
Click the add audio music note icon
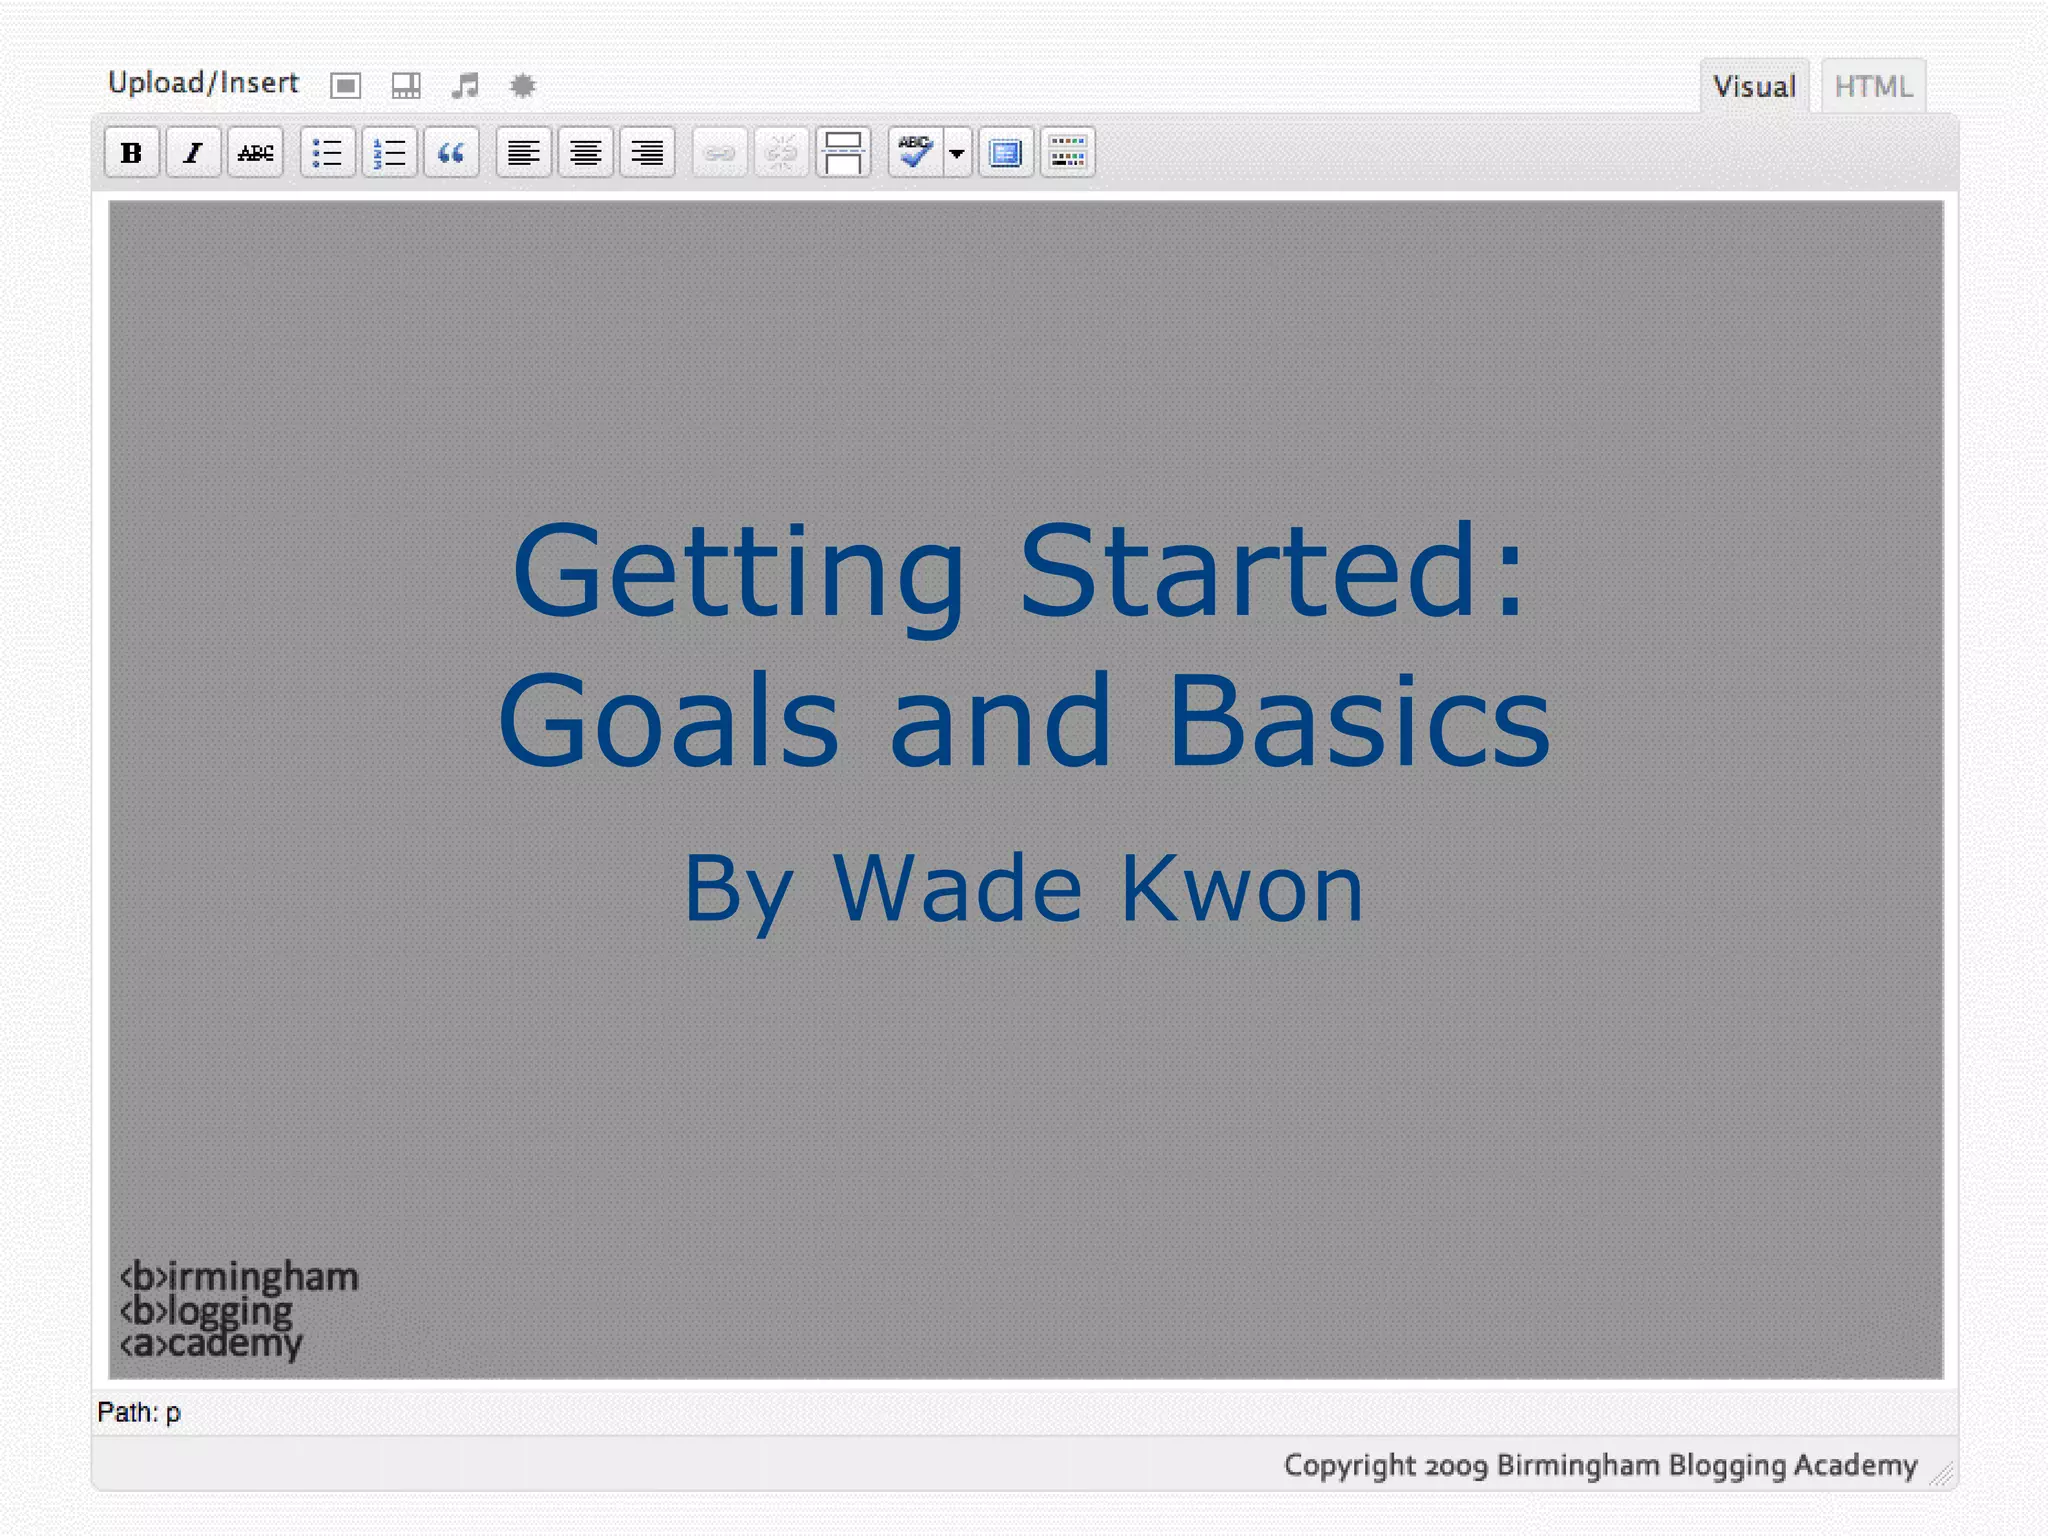click(465, 86)
